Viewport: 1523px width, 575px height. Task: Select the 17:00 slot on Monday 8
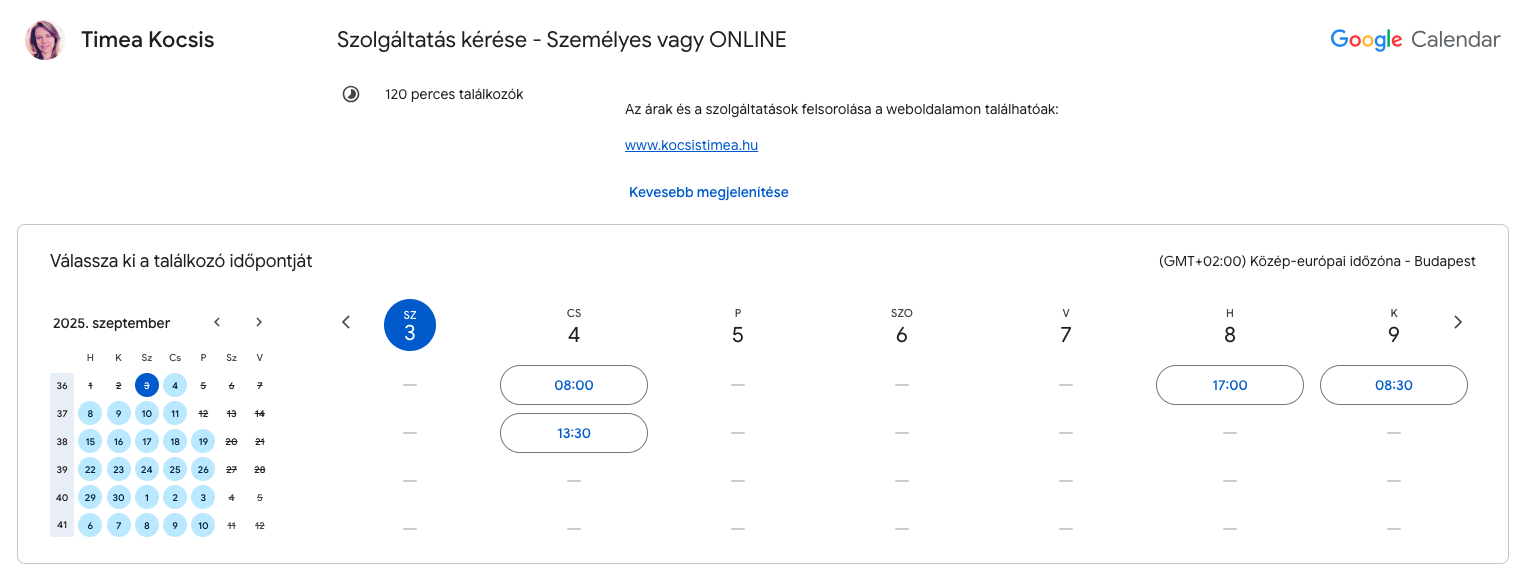click(x=1229, y=385)
